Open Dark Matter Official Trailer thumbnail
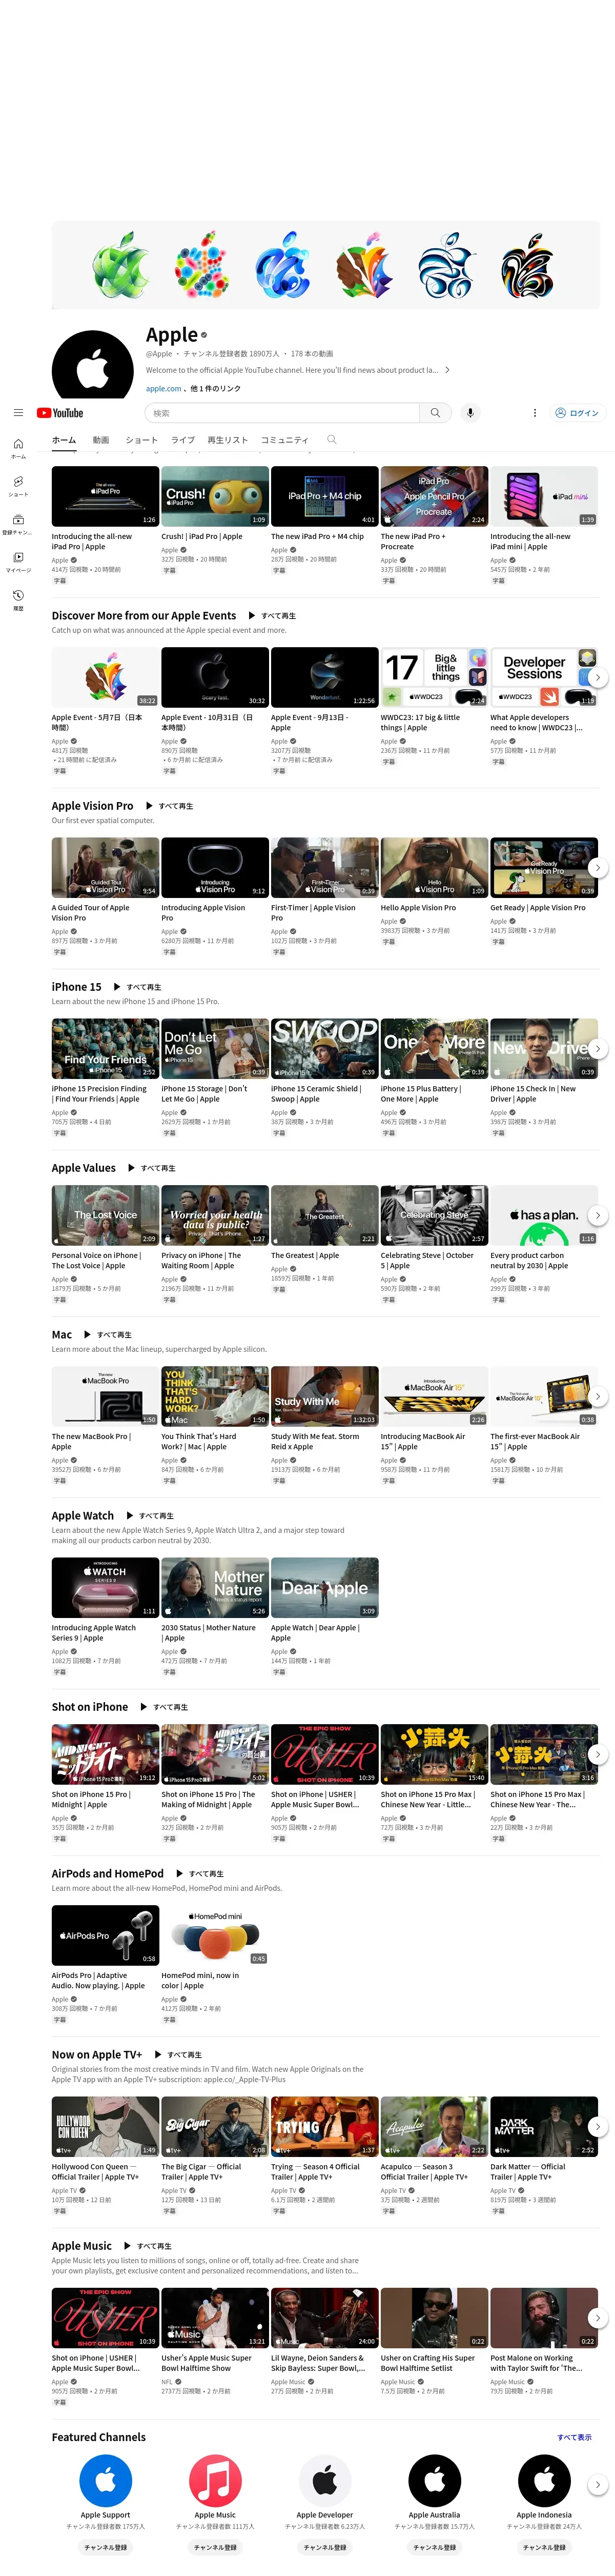 (x=544, y=2126)
